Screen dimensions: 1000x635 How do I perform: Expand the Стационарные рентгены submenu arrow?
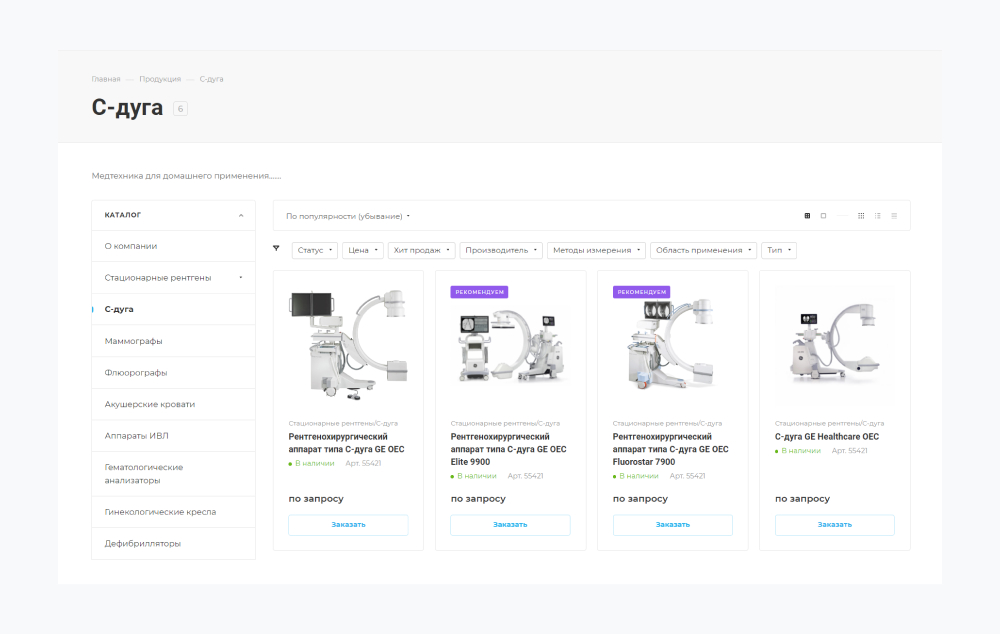click(x=241, y=278)
